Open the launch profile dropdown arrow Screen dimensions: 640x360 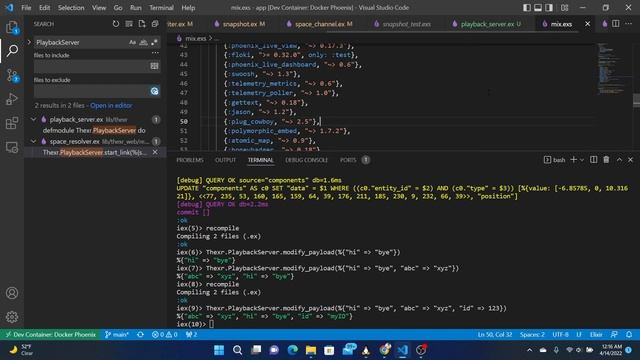click(582, 160)
